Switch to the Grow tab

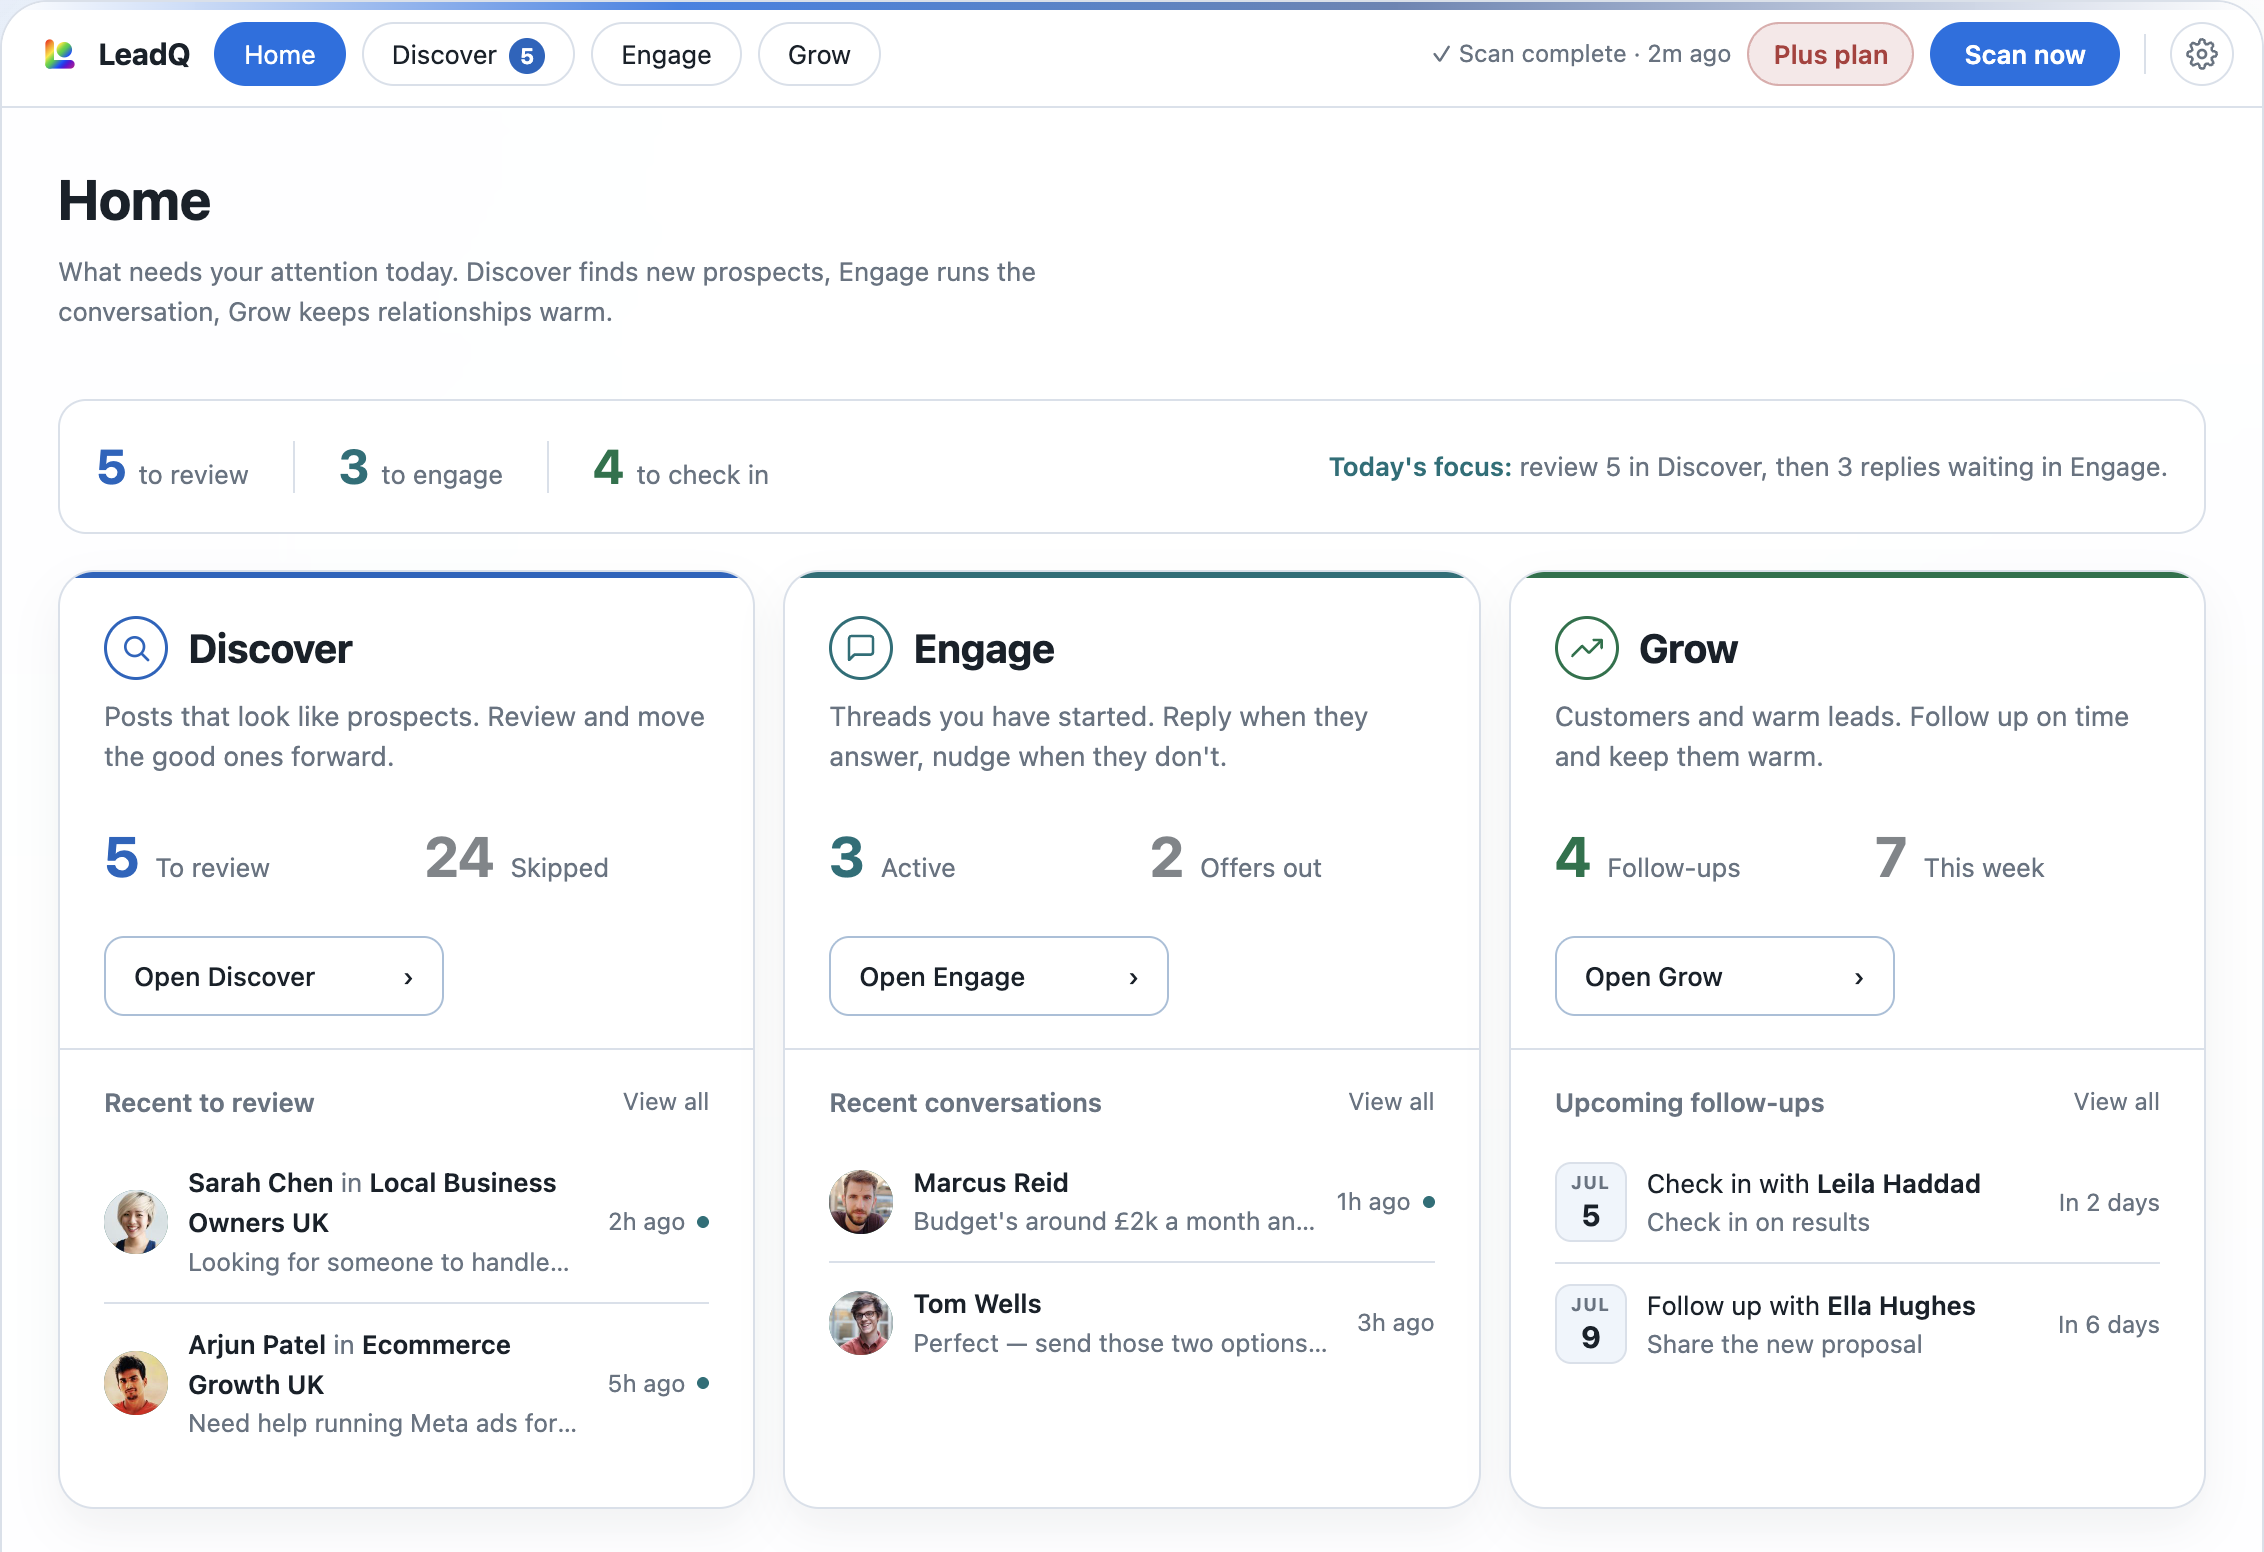[819, 54]
